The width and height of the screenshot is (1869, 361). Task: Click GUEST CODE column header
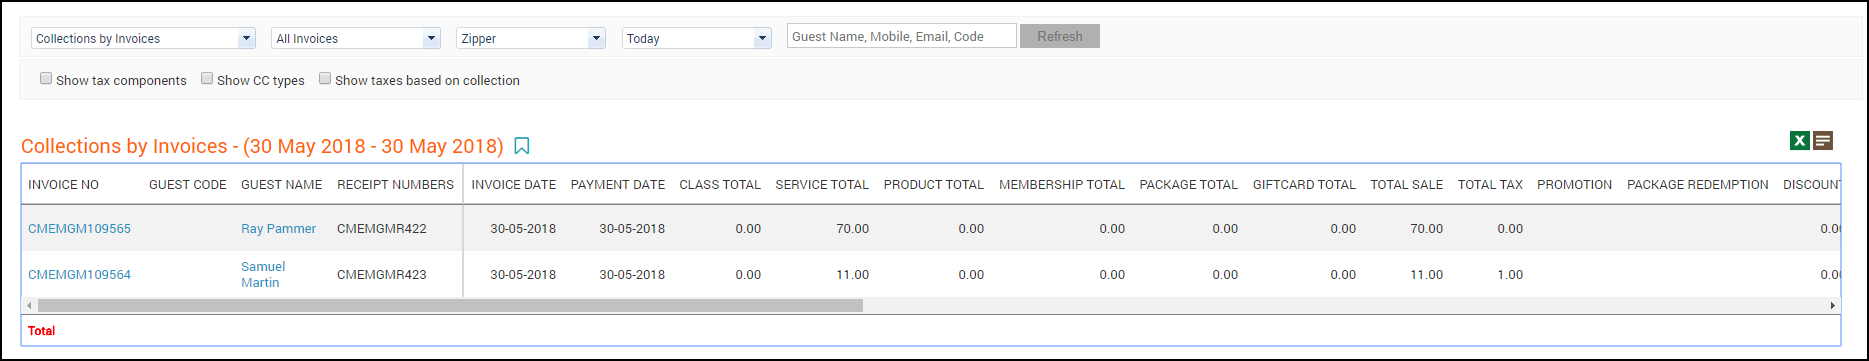[x=188, y=185]
